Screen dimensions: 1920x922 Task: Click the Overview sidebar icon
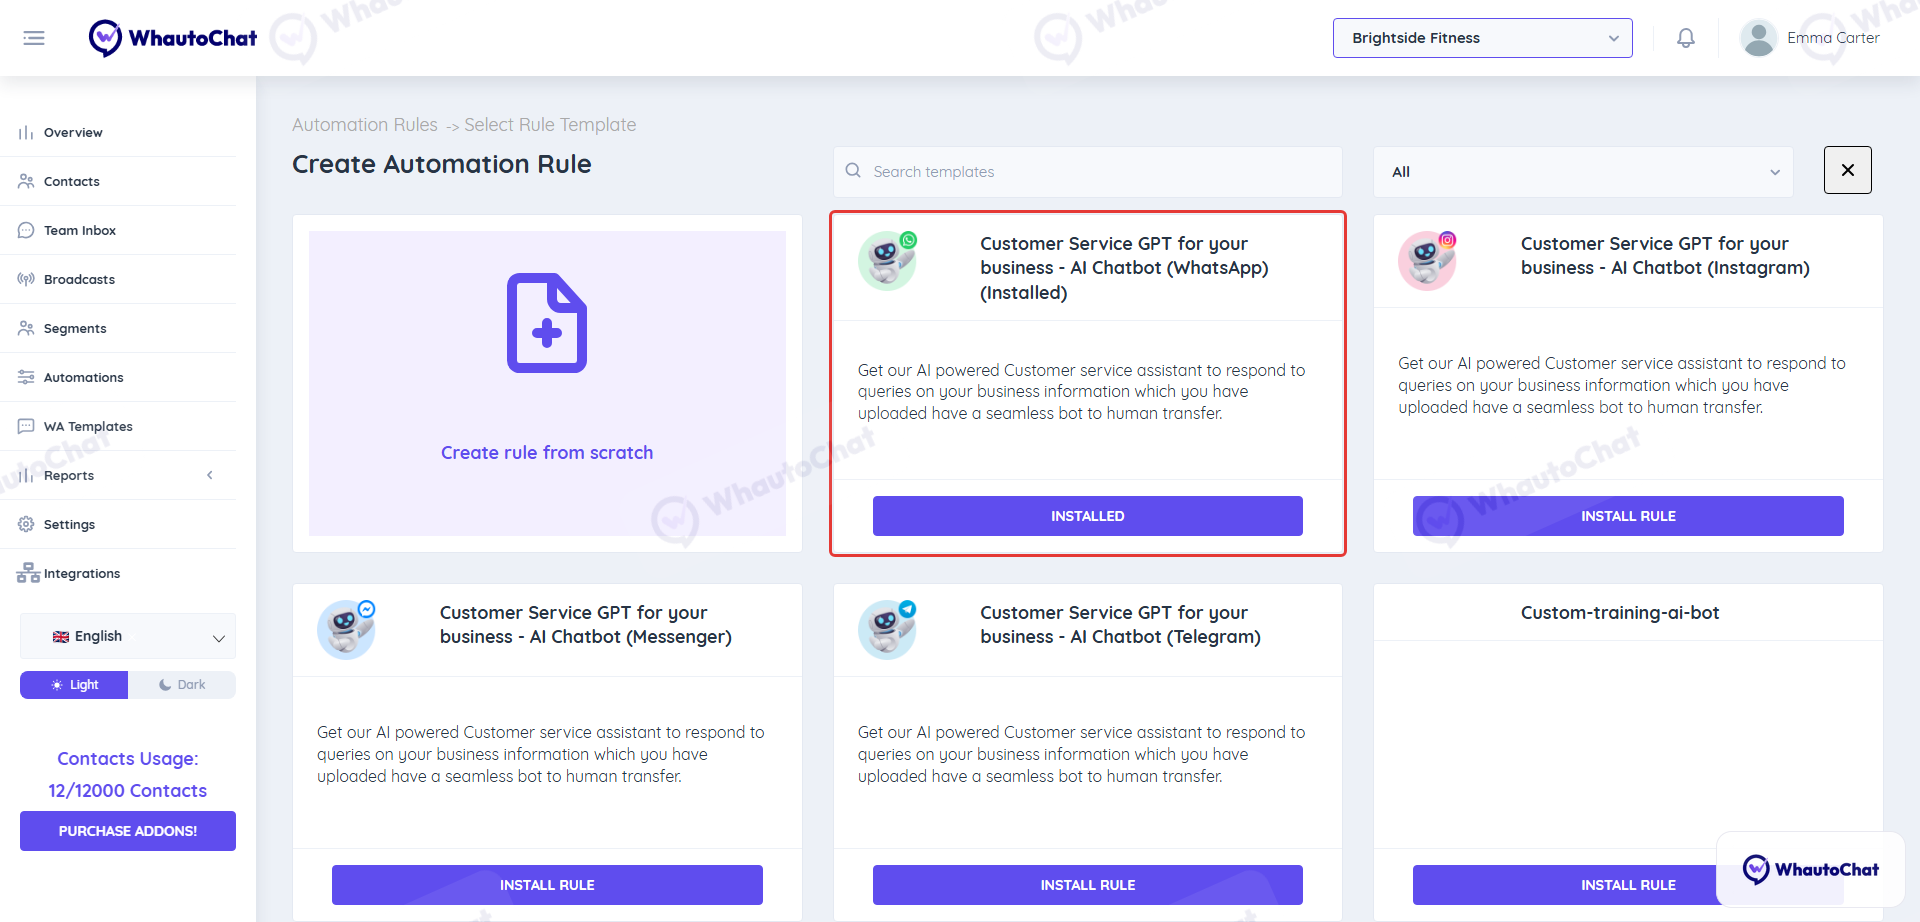pos(26,133)
